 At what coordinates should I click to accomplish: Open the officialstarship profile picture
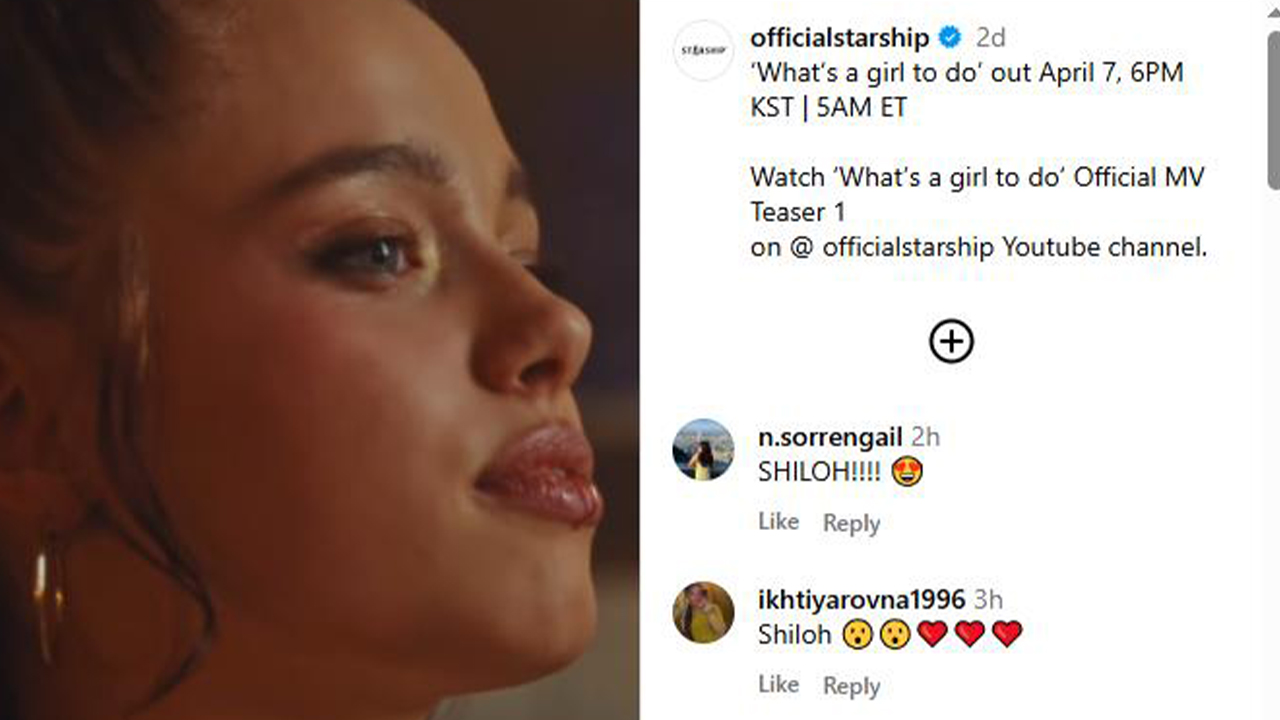point(703,50)
